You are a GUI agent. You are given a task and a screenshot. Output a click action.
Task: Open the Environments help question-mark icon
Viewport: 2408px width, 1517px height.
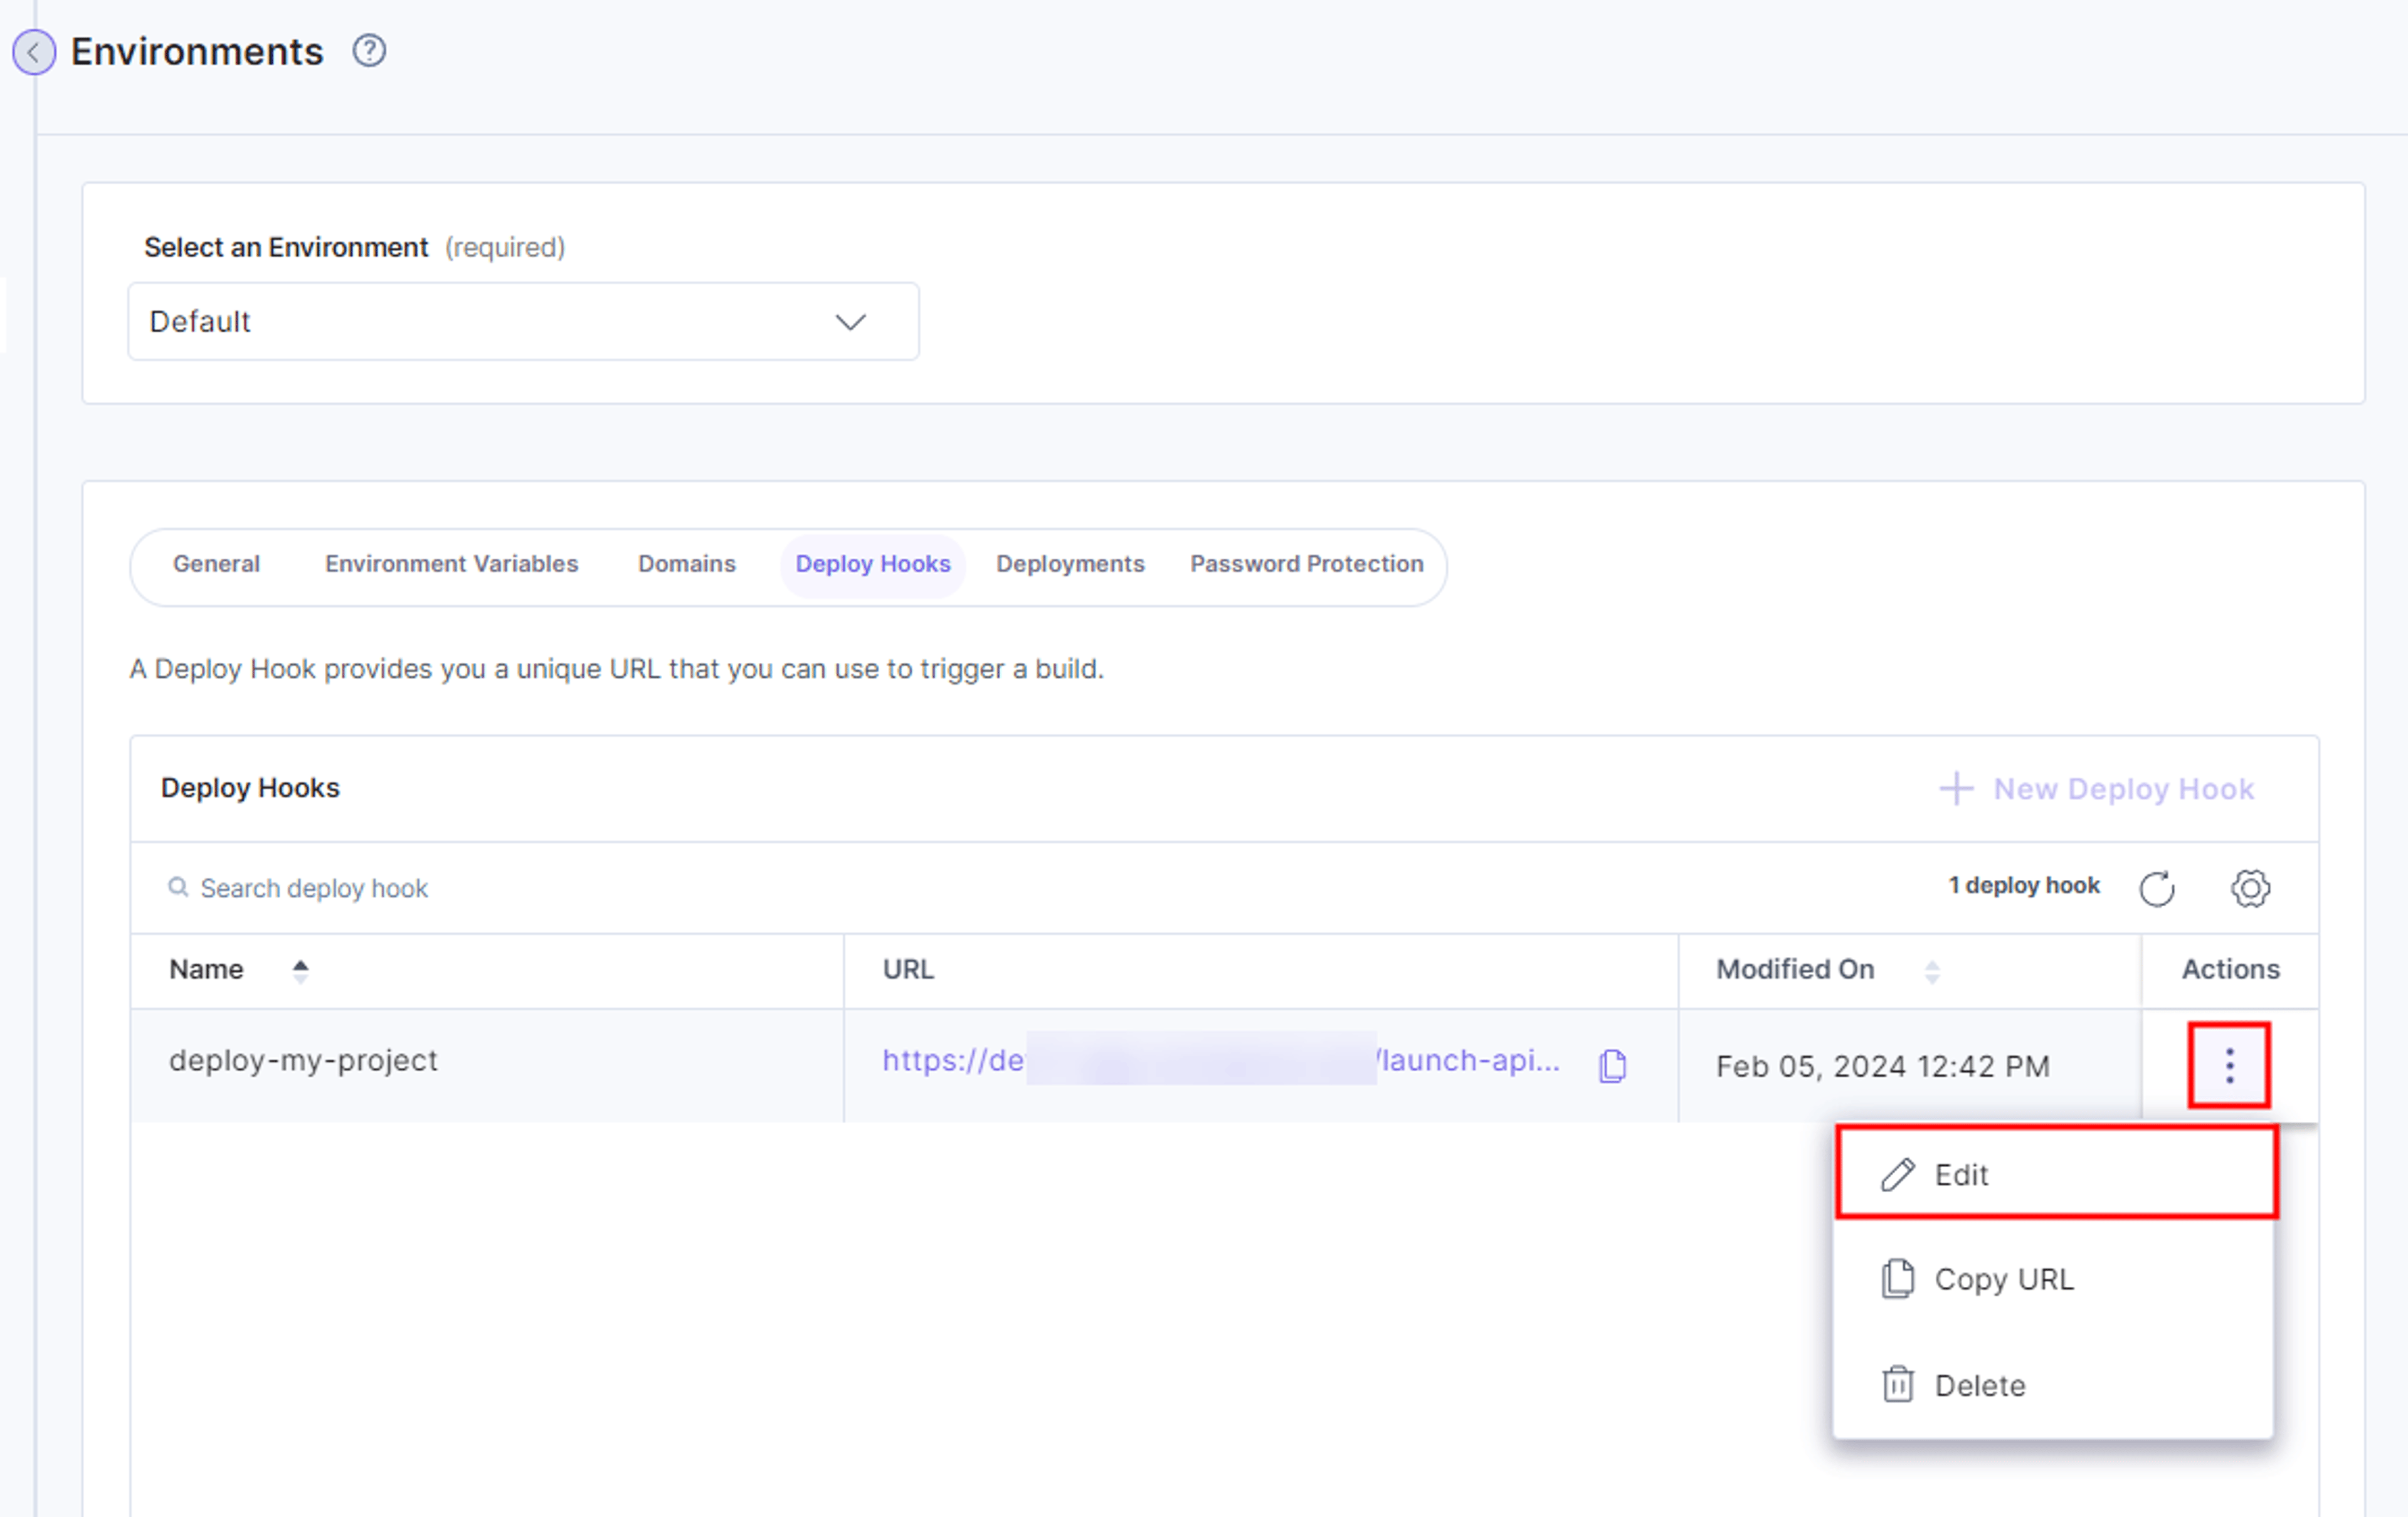point(369,50)
